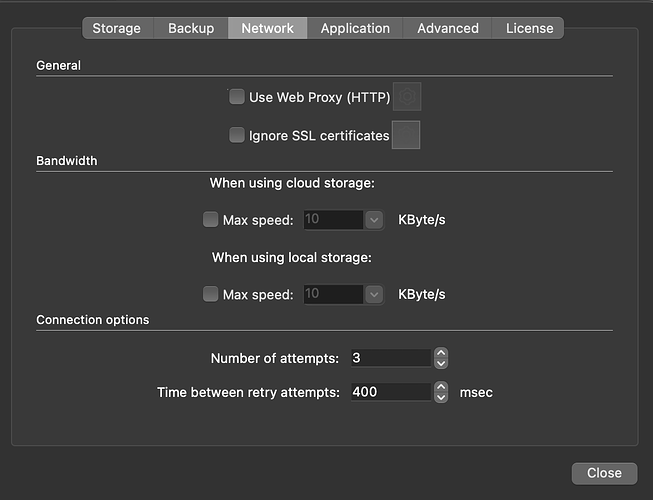Open the Backup tab

point(191,28)
